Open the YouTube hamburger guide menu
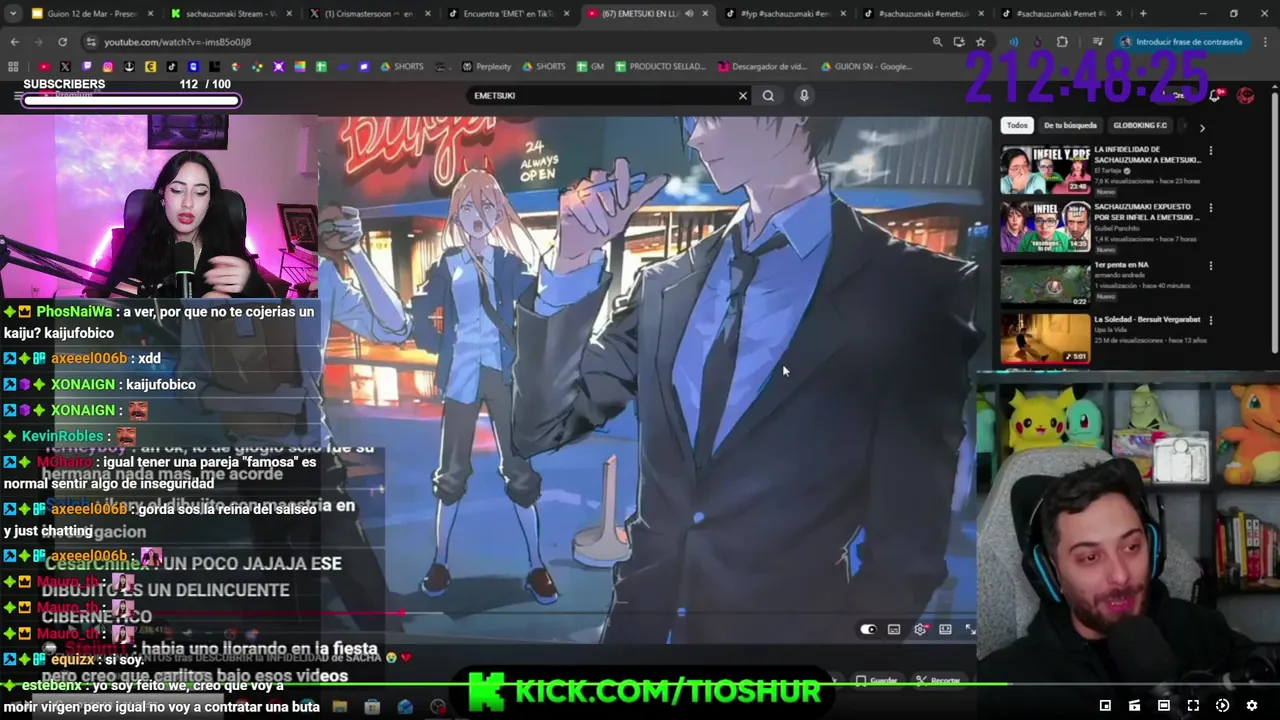1280x720 pixels. (x=18, y=96)
